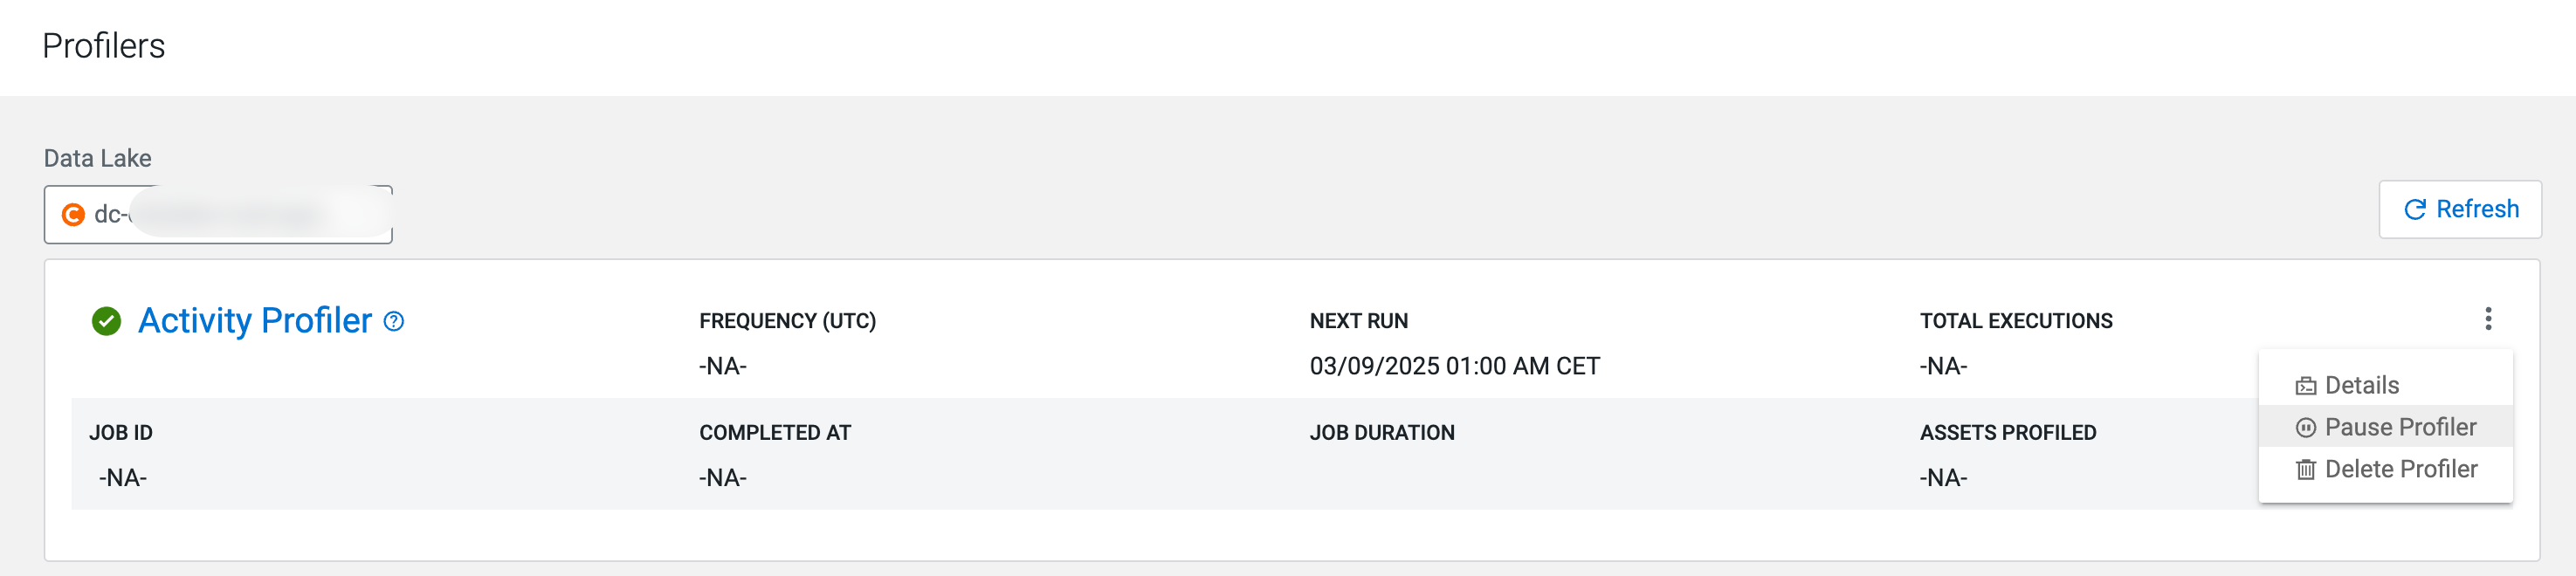Click the NEXT RUN column header

click(x=1358, y=321)
